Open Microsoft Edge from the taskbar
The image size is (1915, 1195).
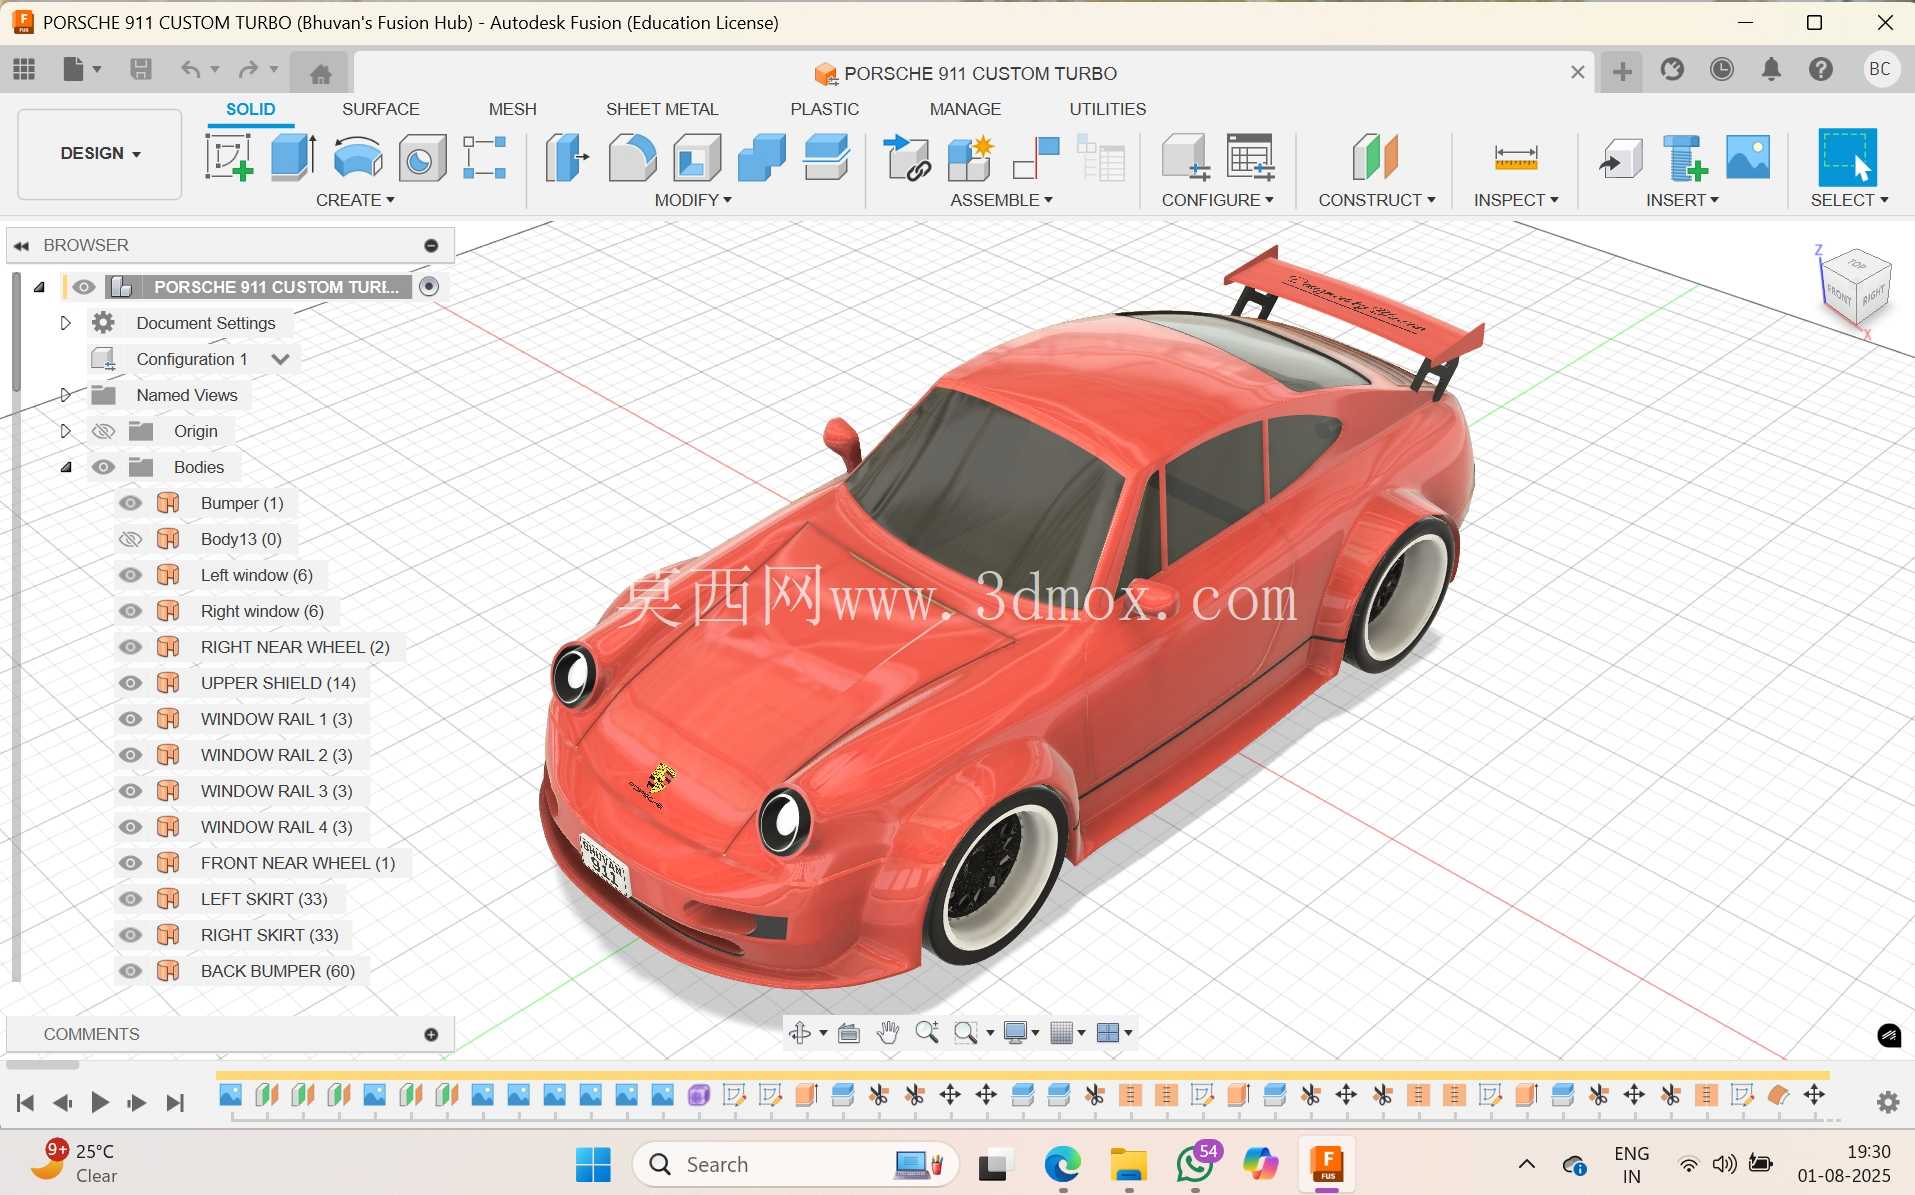click(x=1062, y=1165)
